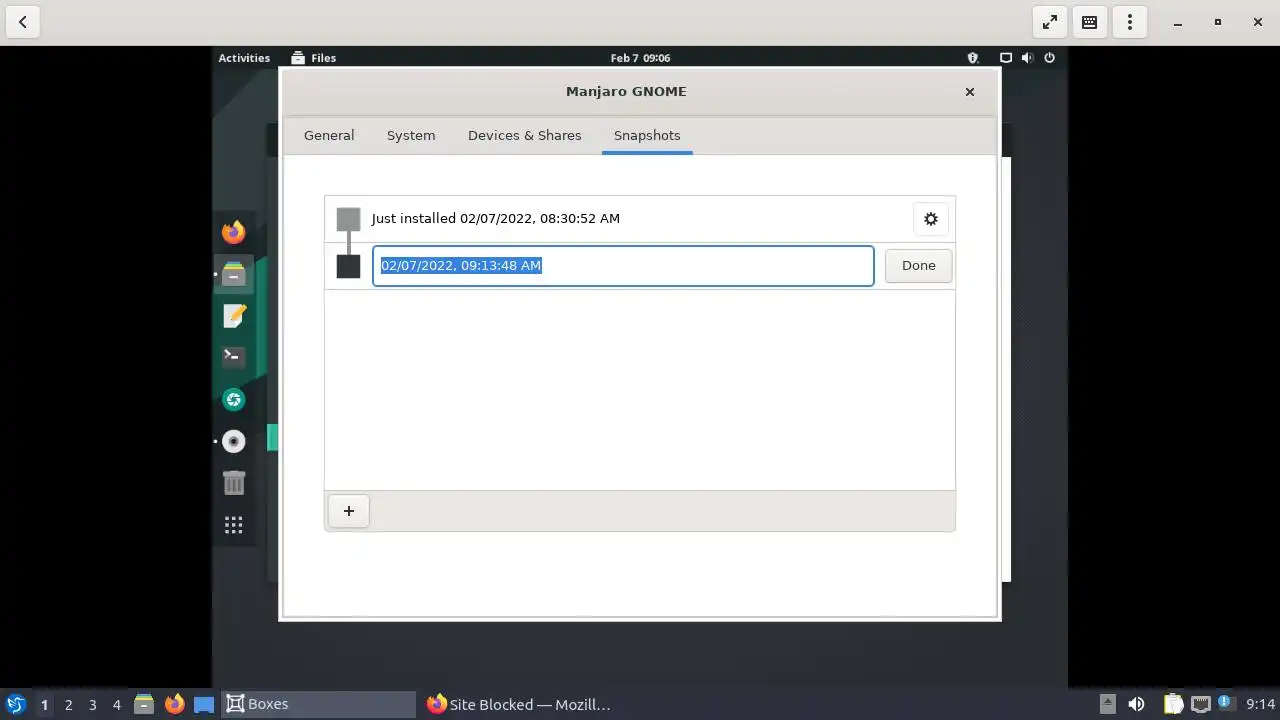1280x720 pixels.
Task: Open the power menu in GNOME top bar
Action: 1049,58
